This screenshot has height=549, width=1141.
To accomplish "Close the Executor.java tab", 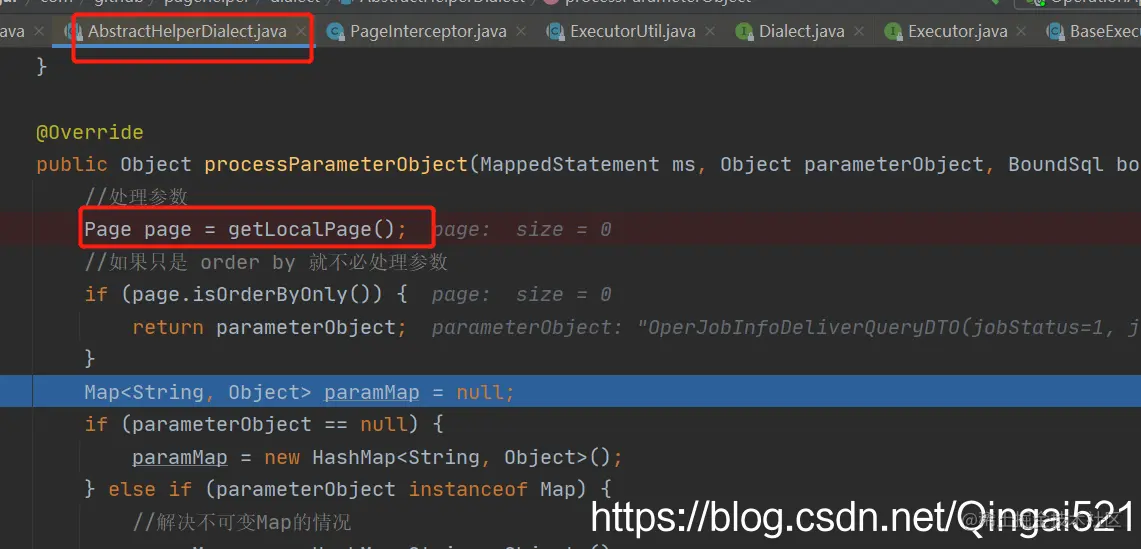I will click(x=1022, y=32).
